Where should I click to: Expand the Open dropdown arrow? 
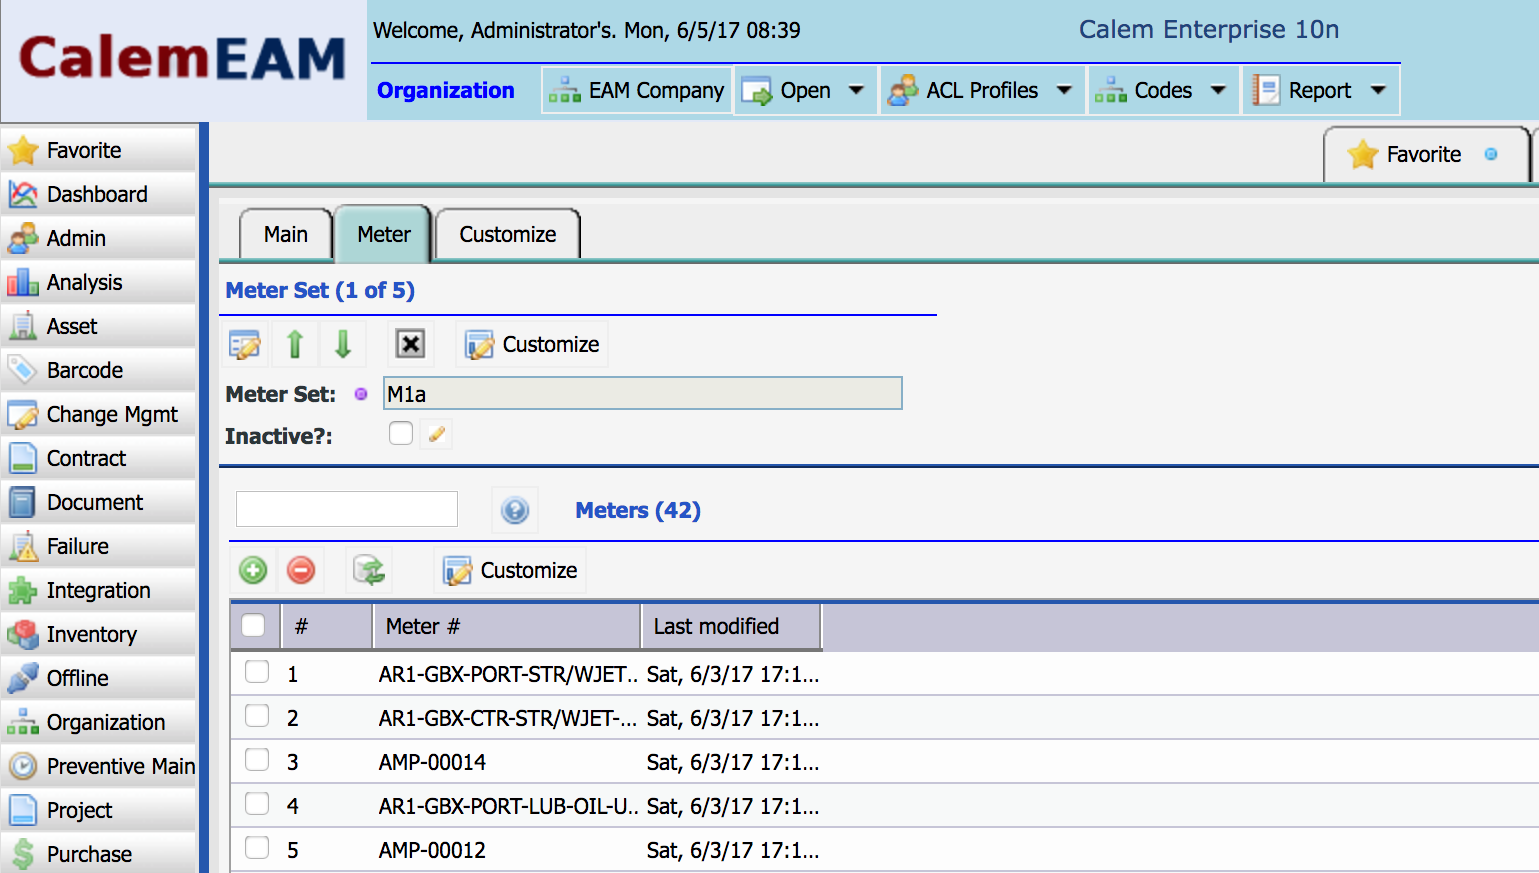[856, 90]
